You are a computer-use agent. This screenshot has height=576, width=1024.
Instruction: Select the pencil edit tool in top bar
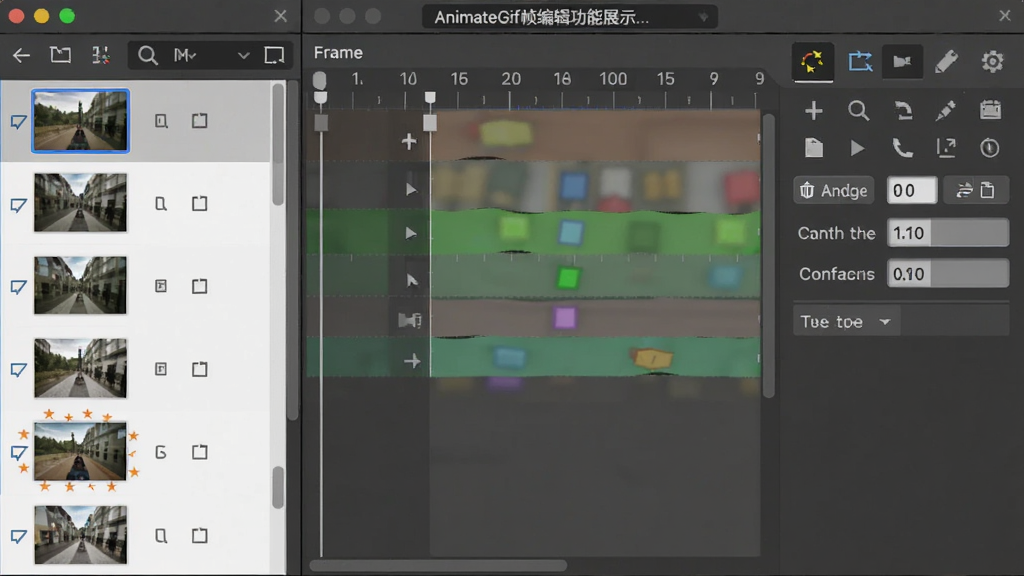[x=946, y=62]
